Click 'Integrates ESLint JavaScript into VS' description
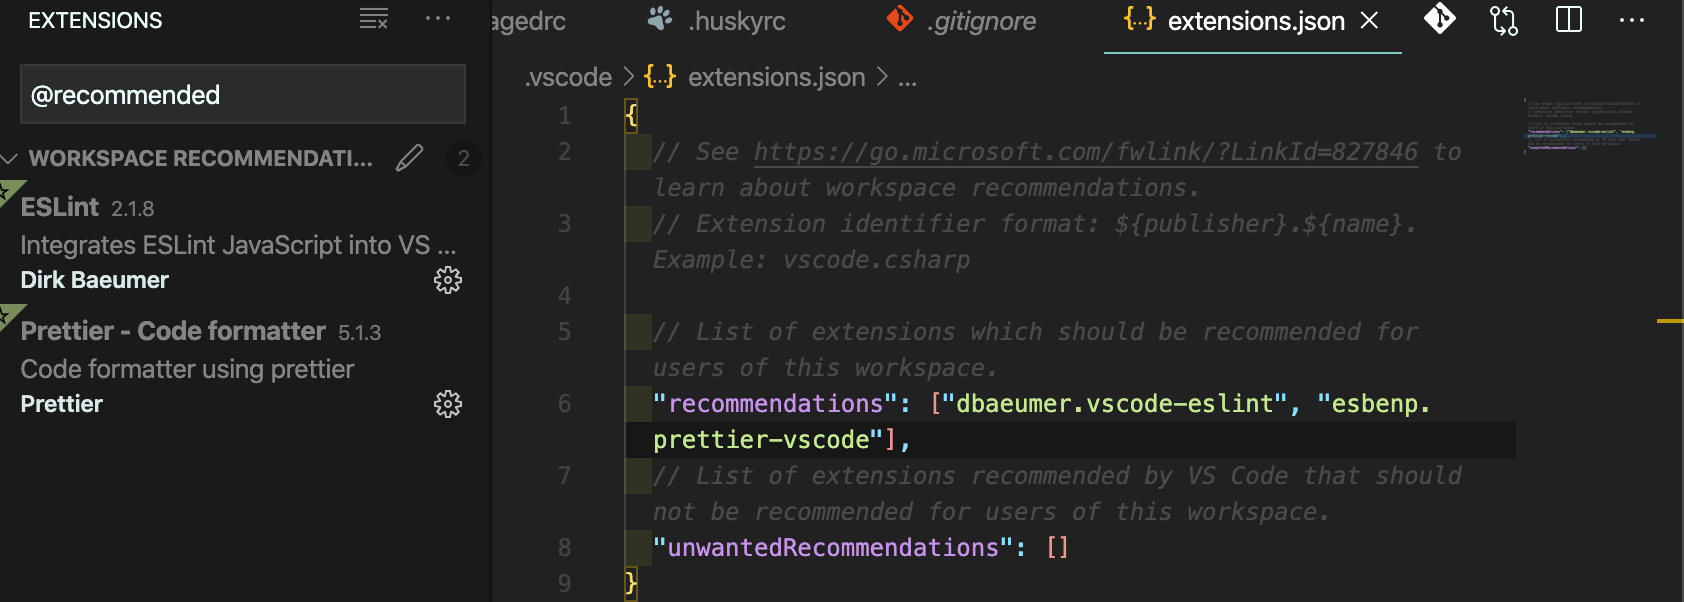The image size is (1684, 602). coord(238,245)
